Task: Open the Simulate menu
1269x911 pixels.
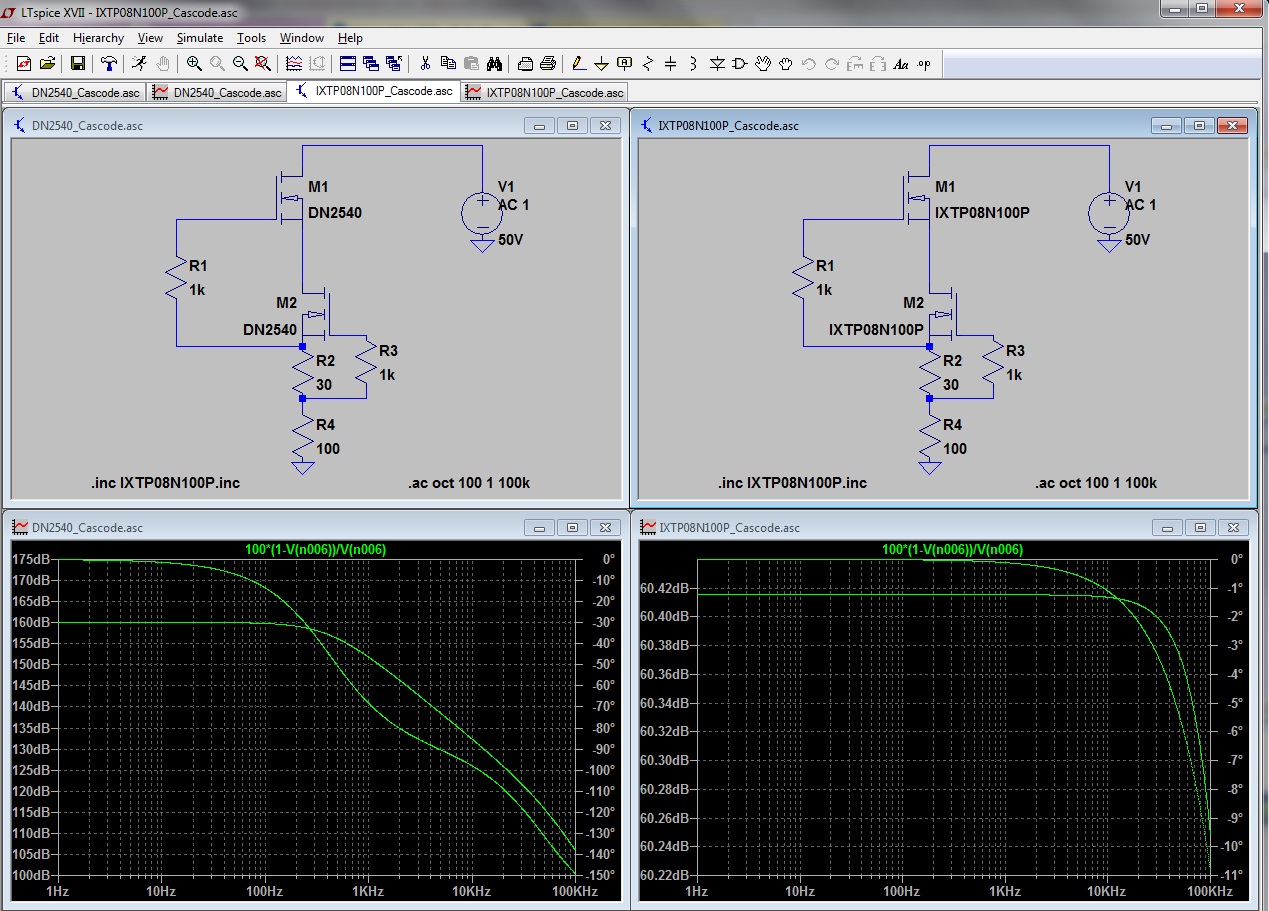Action: (x=200, y=38)
